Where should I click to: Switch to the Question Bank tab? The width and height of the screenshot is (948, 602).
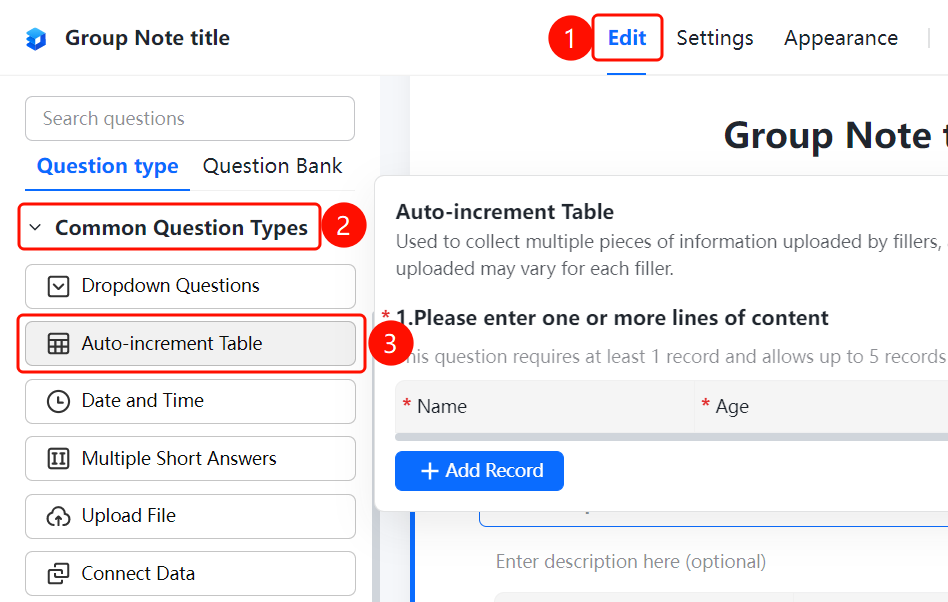pos(273,166)
